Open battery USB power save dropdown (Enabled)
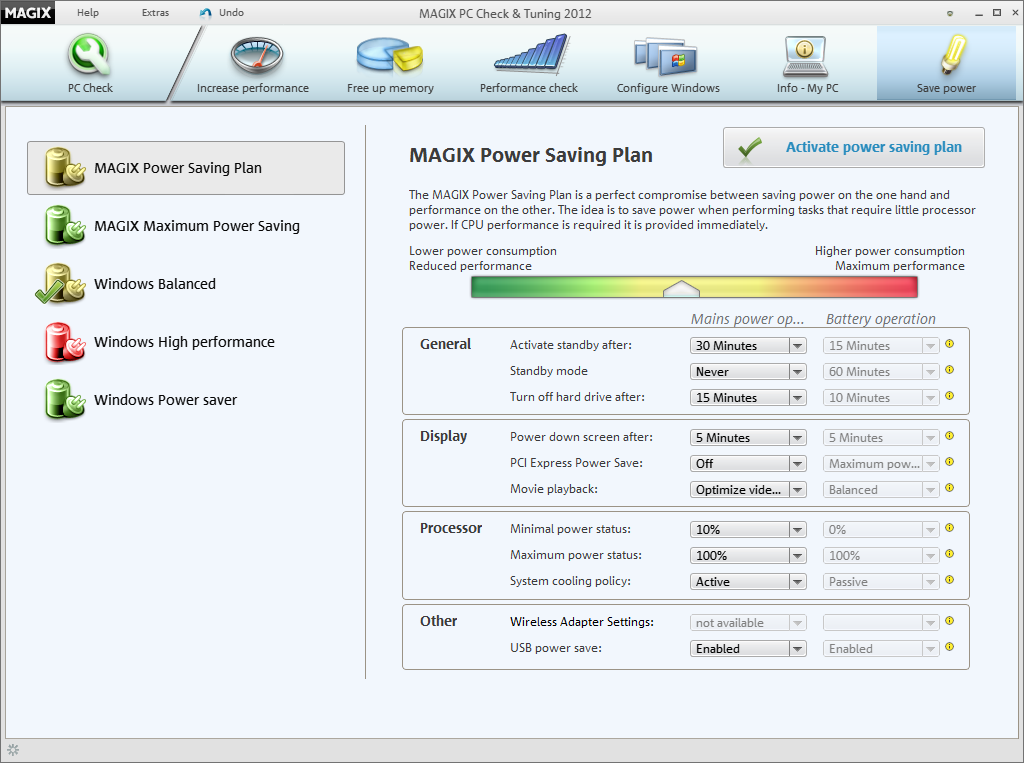 (881, 649)
